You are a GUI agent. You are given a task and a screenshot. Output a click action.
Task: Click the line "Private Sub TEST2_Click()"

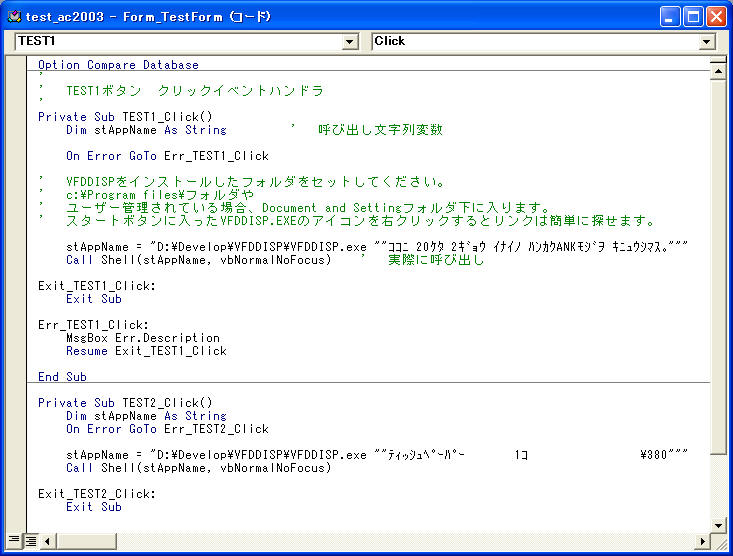[125, 403]
